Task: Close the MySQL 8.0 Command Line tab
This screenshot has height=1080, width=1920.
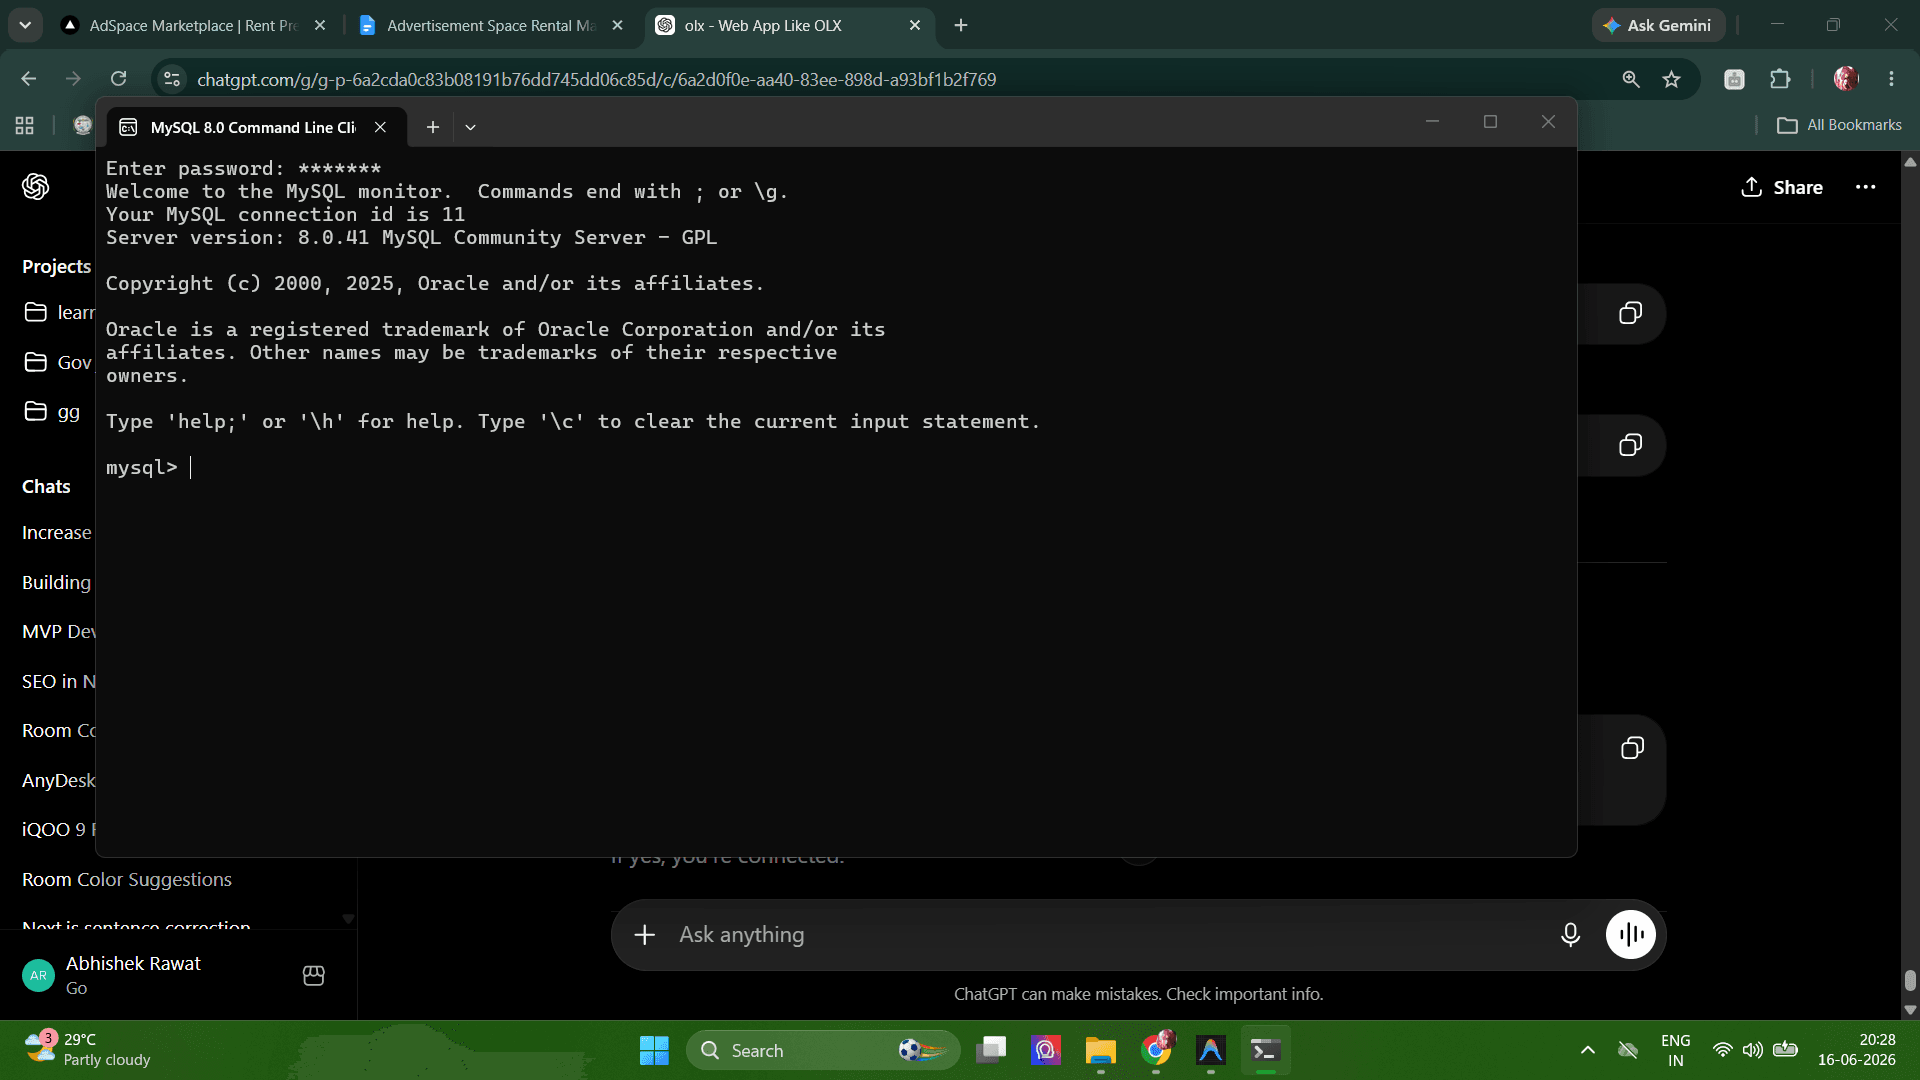Action: coord(380,127)
